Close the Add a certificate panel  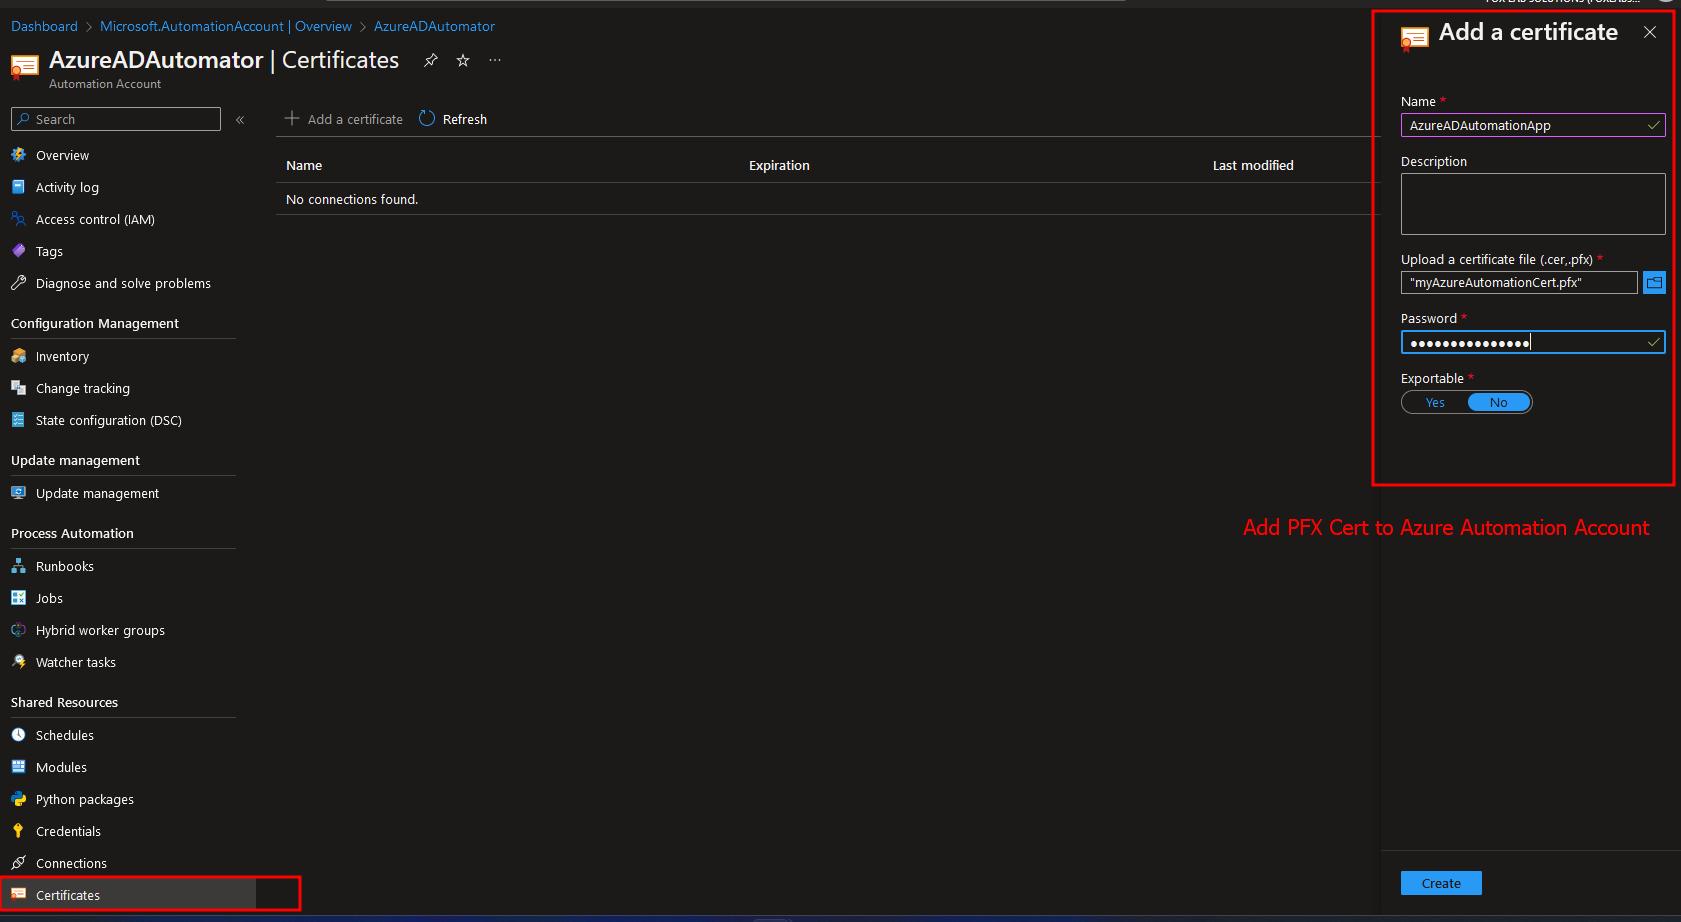1650,33
